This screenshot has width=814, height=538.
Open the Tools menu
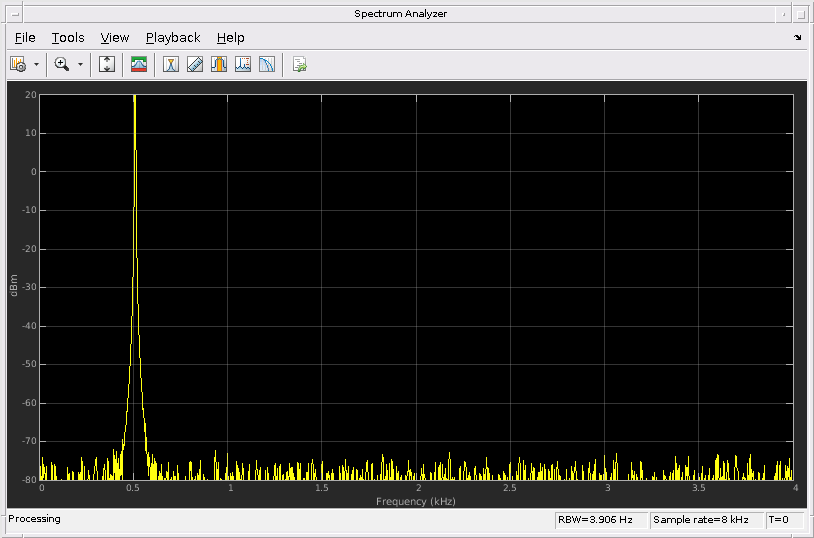point(68,38)
